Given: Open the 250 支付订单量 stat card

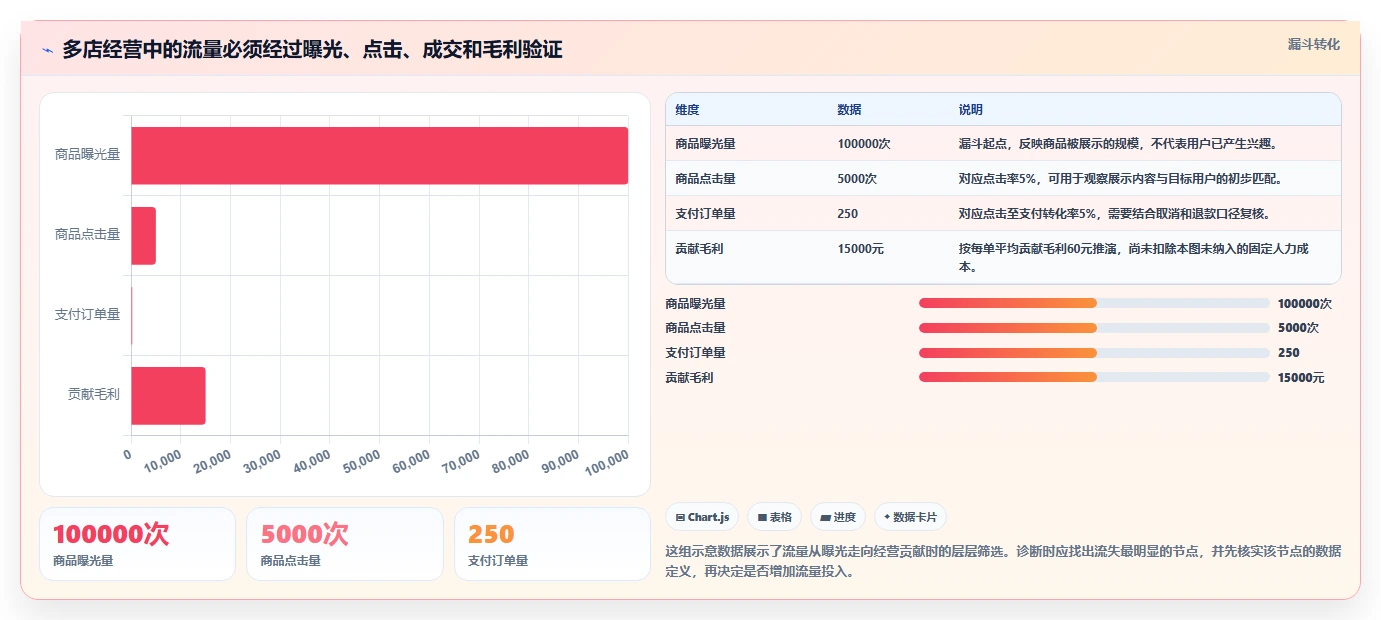Looking at the screenshot, I should 552,544.
